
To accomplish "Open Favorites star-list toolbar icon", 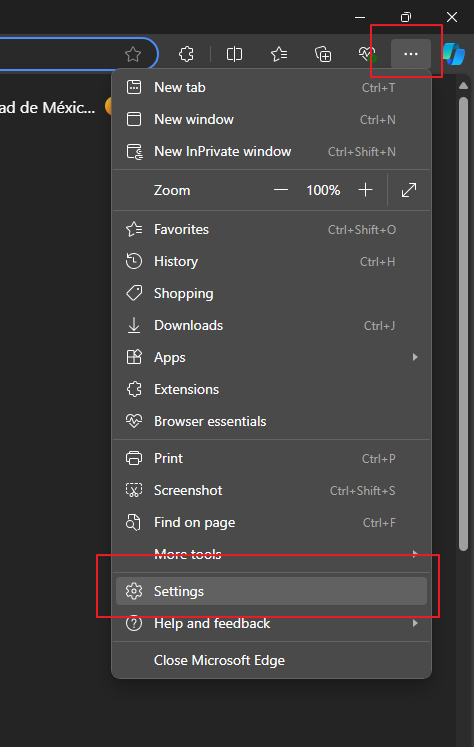I will coord(279,54).
